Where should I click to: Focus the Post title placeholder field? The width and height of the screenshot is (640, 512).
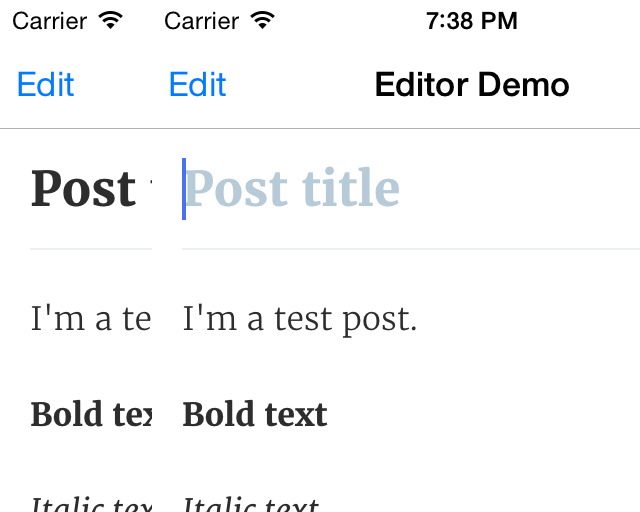pos(411,188)
